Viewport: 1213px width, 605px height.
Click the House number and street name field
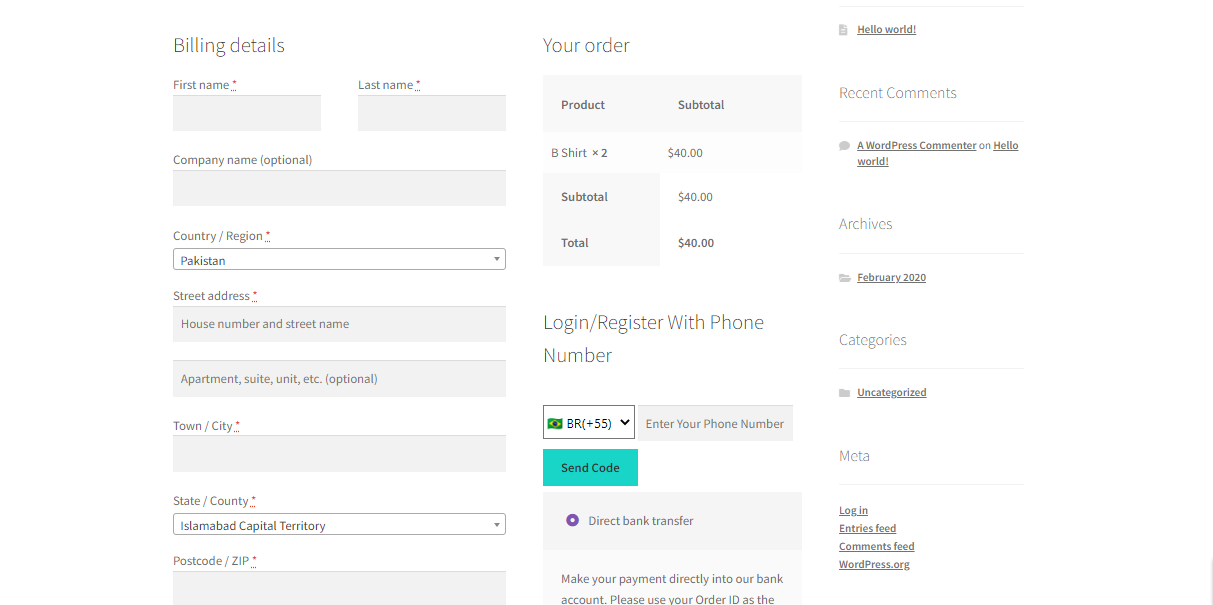pos(339,324)
